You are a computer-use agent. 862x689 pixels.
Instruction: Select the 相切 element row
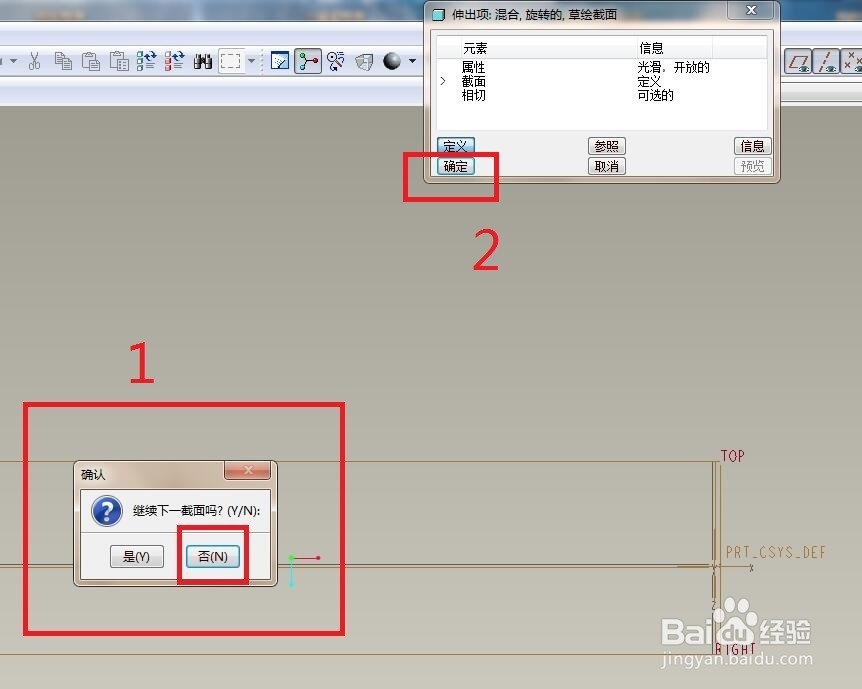click(x=601, y=95)
